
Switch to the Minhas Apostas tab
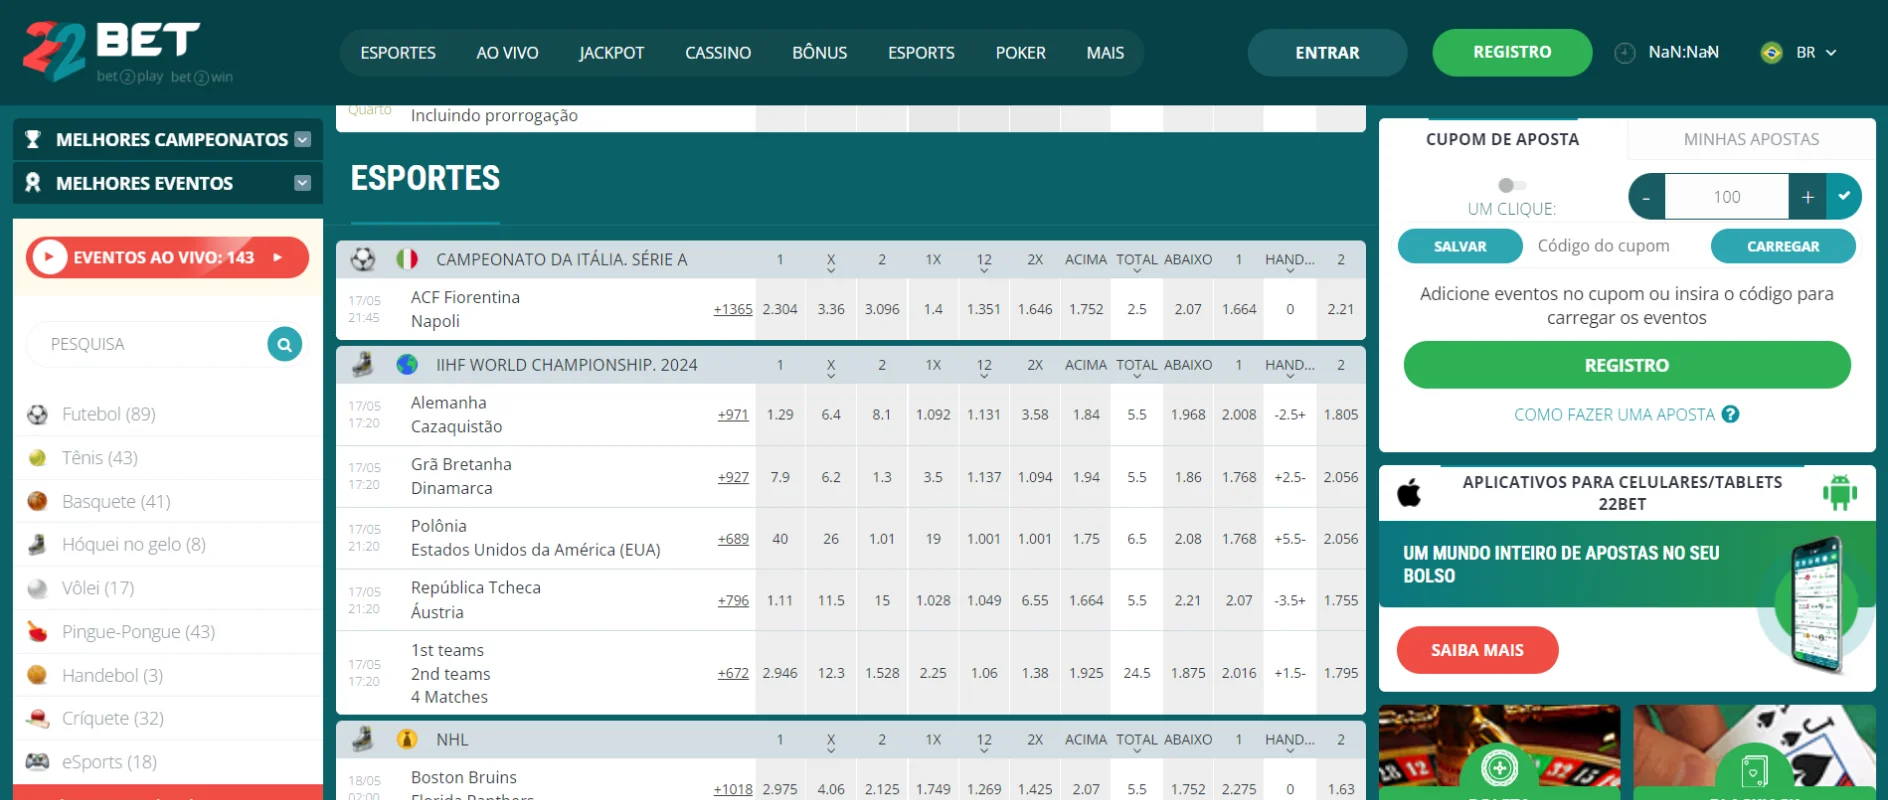click(x=1751, y=139)
